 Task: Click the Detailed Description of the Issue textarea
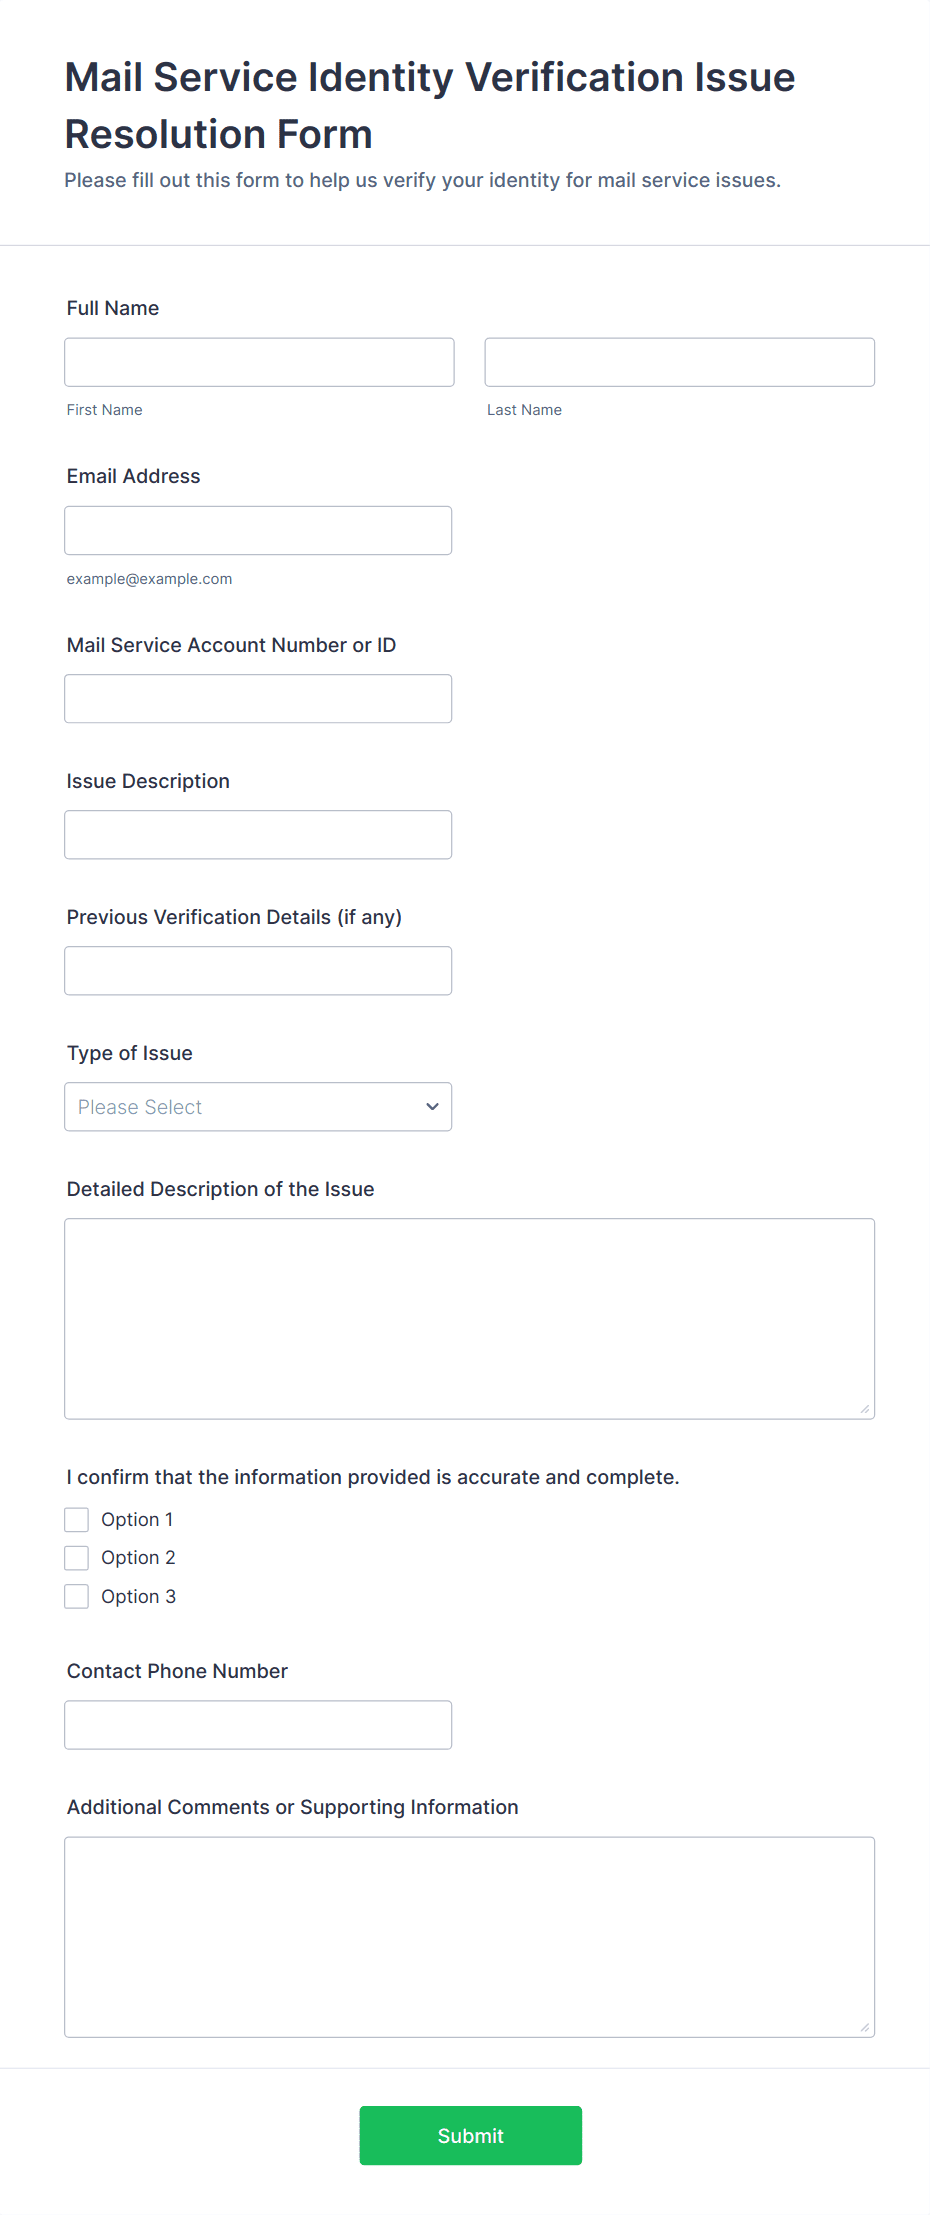[469, 1318]
